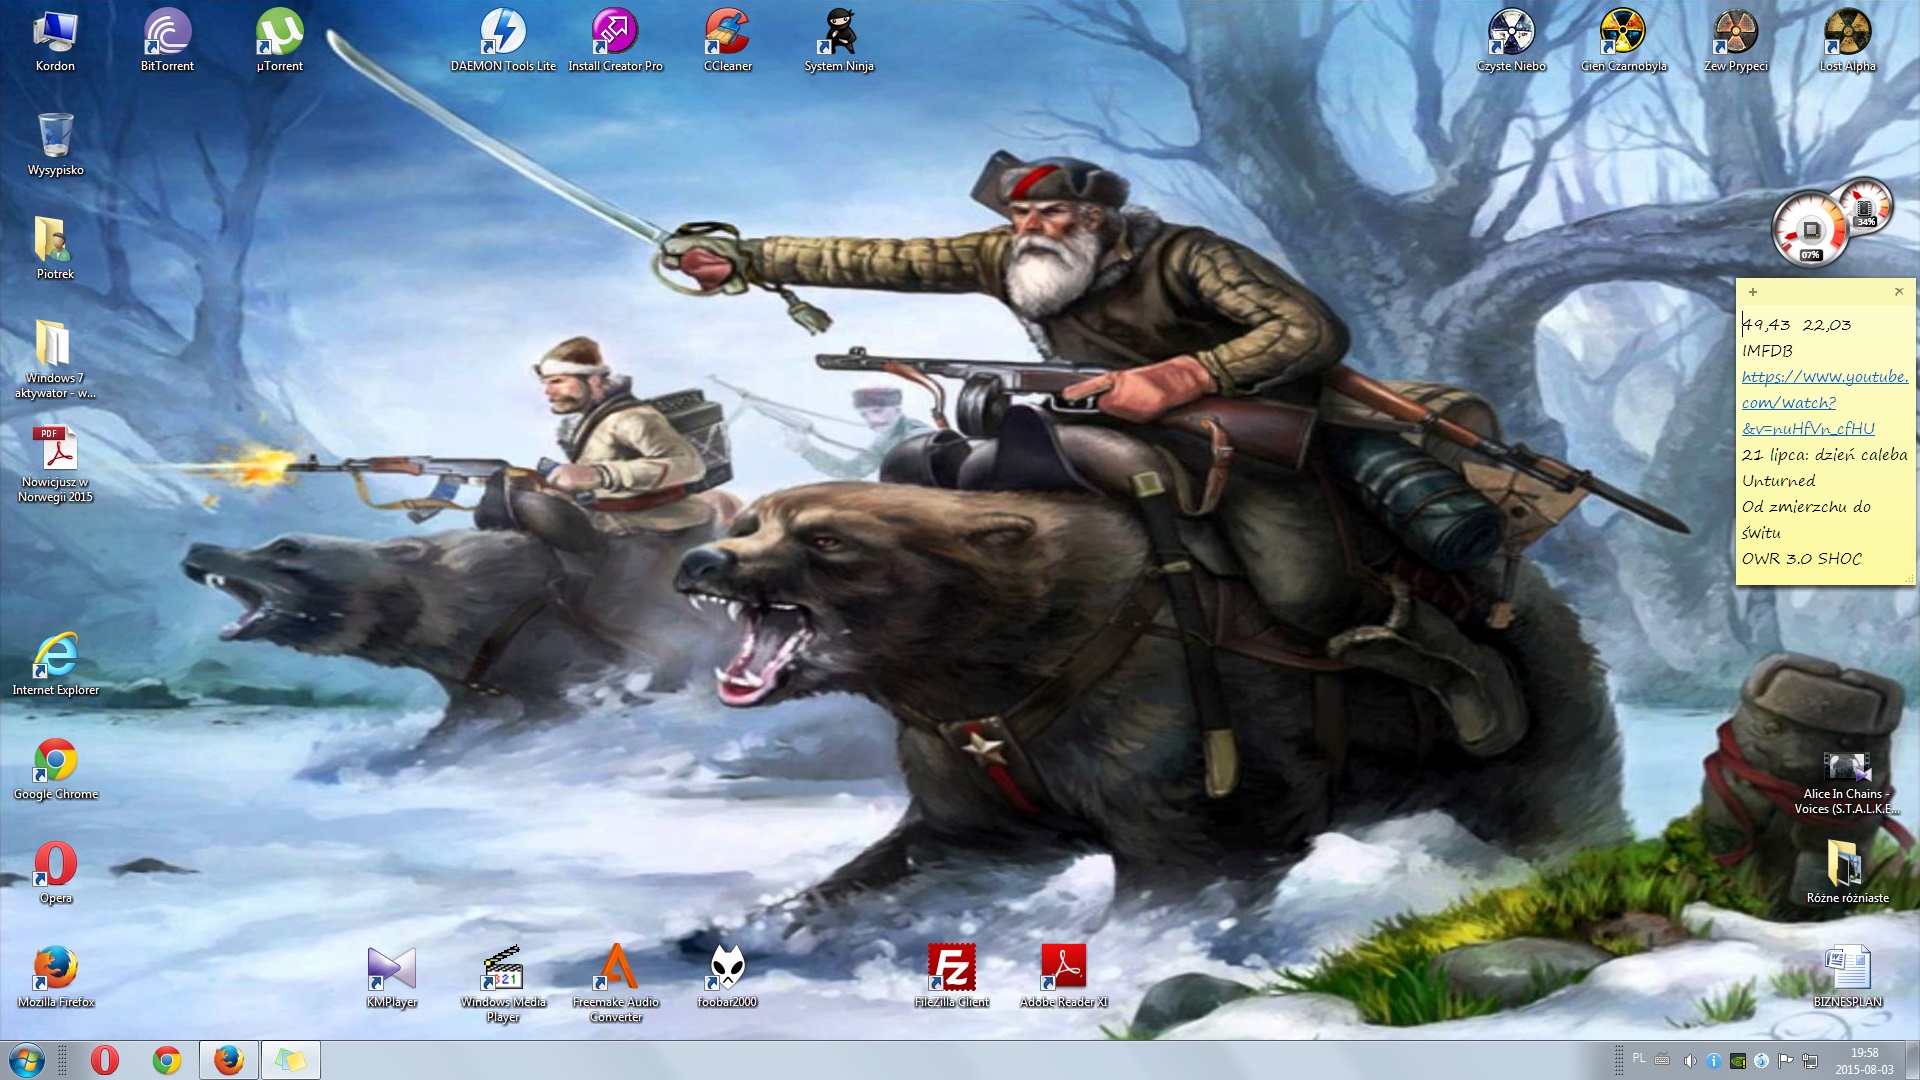Click the 'Unturned' line in the sticky note
Viewport: 1920px width, 1080px height.
[x=1778, y=481]
